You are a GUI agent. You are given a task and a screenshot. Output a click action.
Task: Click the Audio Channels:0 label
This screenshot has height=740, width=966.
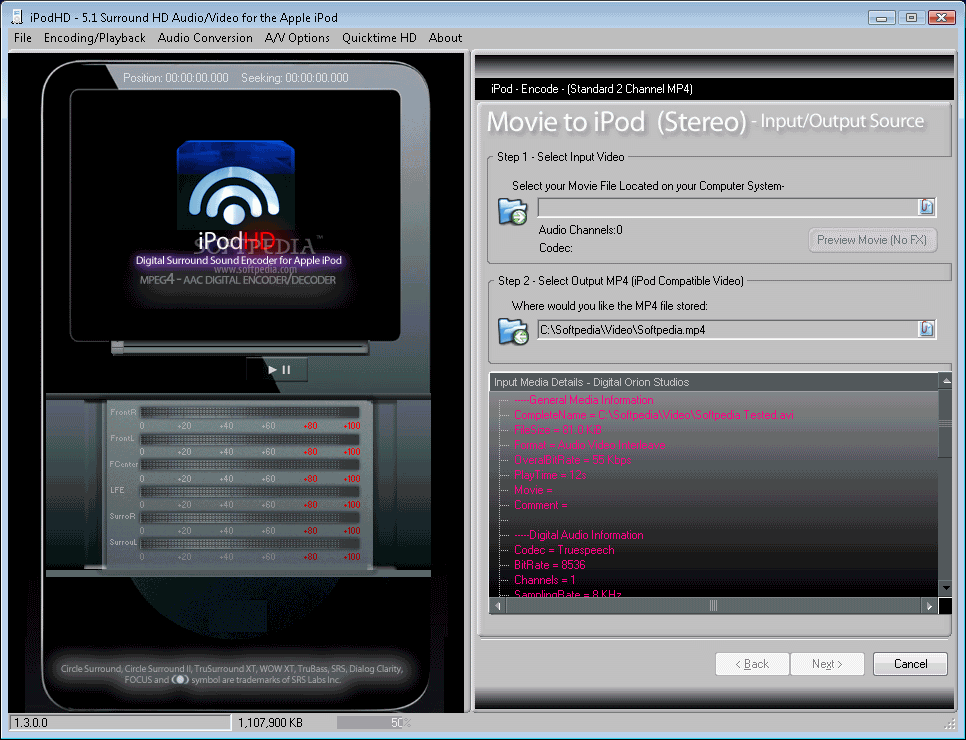click(580, 230)
